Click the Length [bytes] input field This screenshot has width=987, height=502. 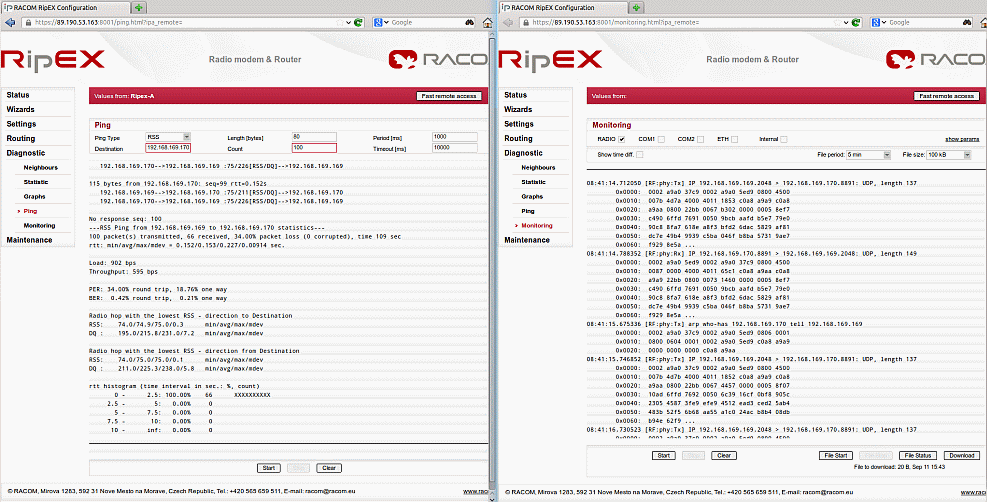click(x=314, y=137)
